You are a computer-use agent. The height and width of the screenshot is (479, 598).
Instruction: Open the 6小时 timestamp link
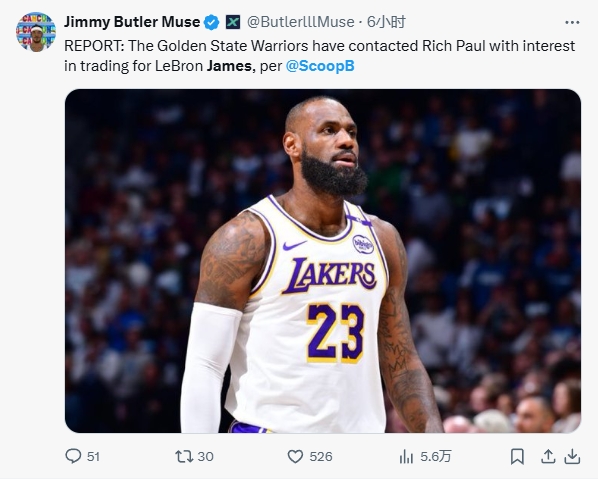(386, 22)
